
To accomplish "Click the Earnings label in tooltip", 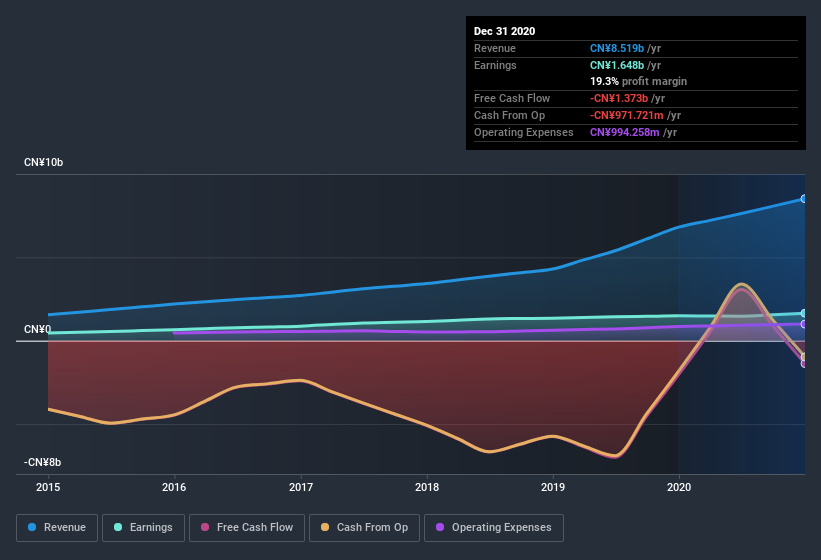I will coord(495,65).
